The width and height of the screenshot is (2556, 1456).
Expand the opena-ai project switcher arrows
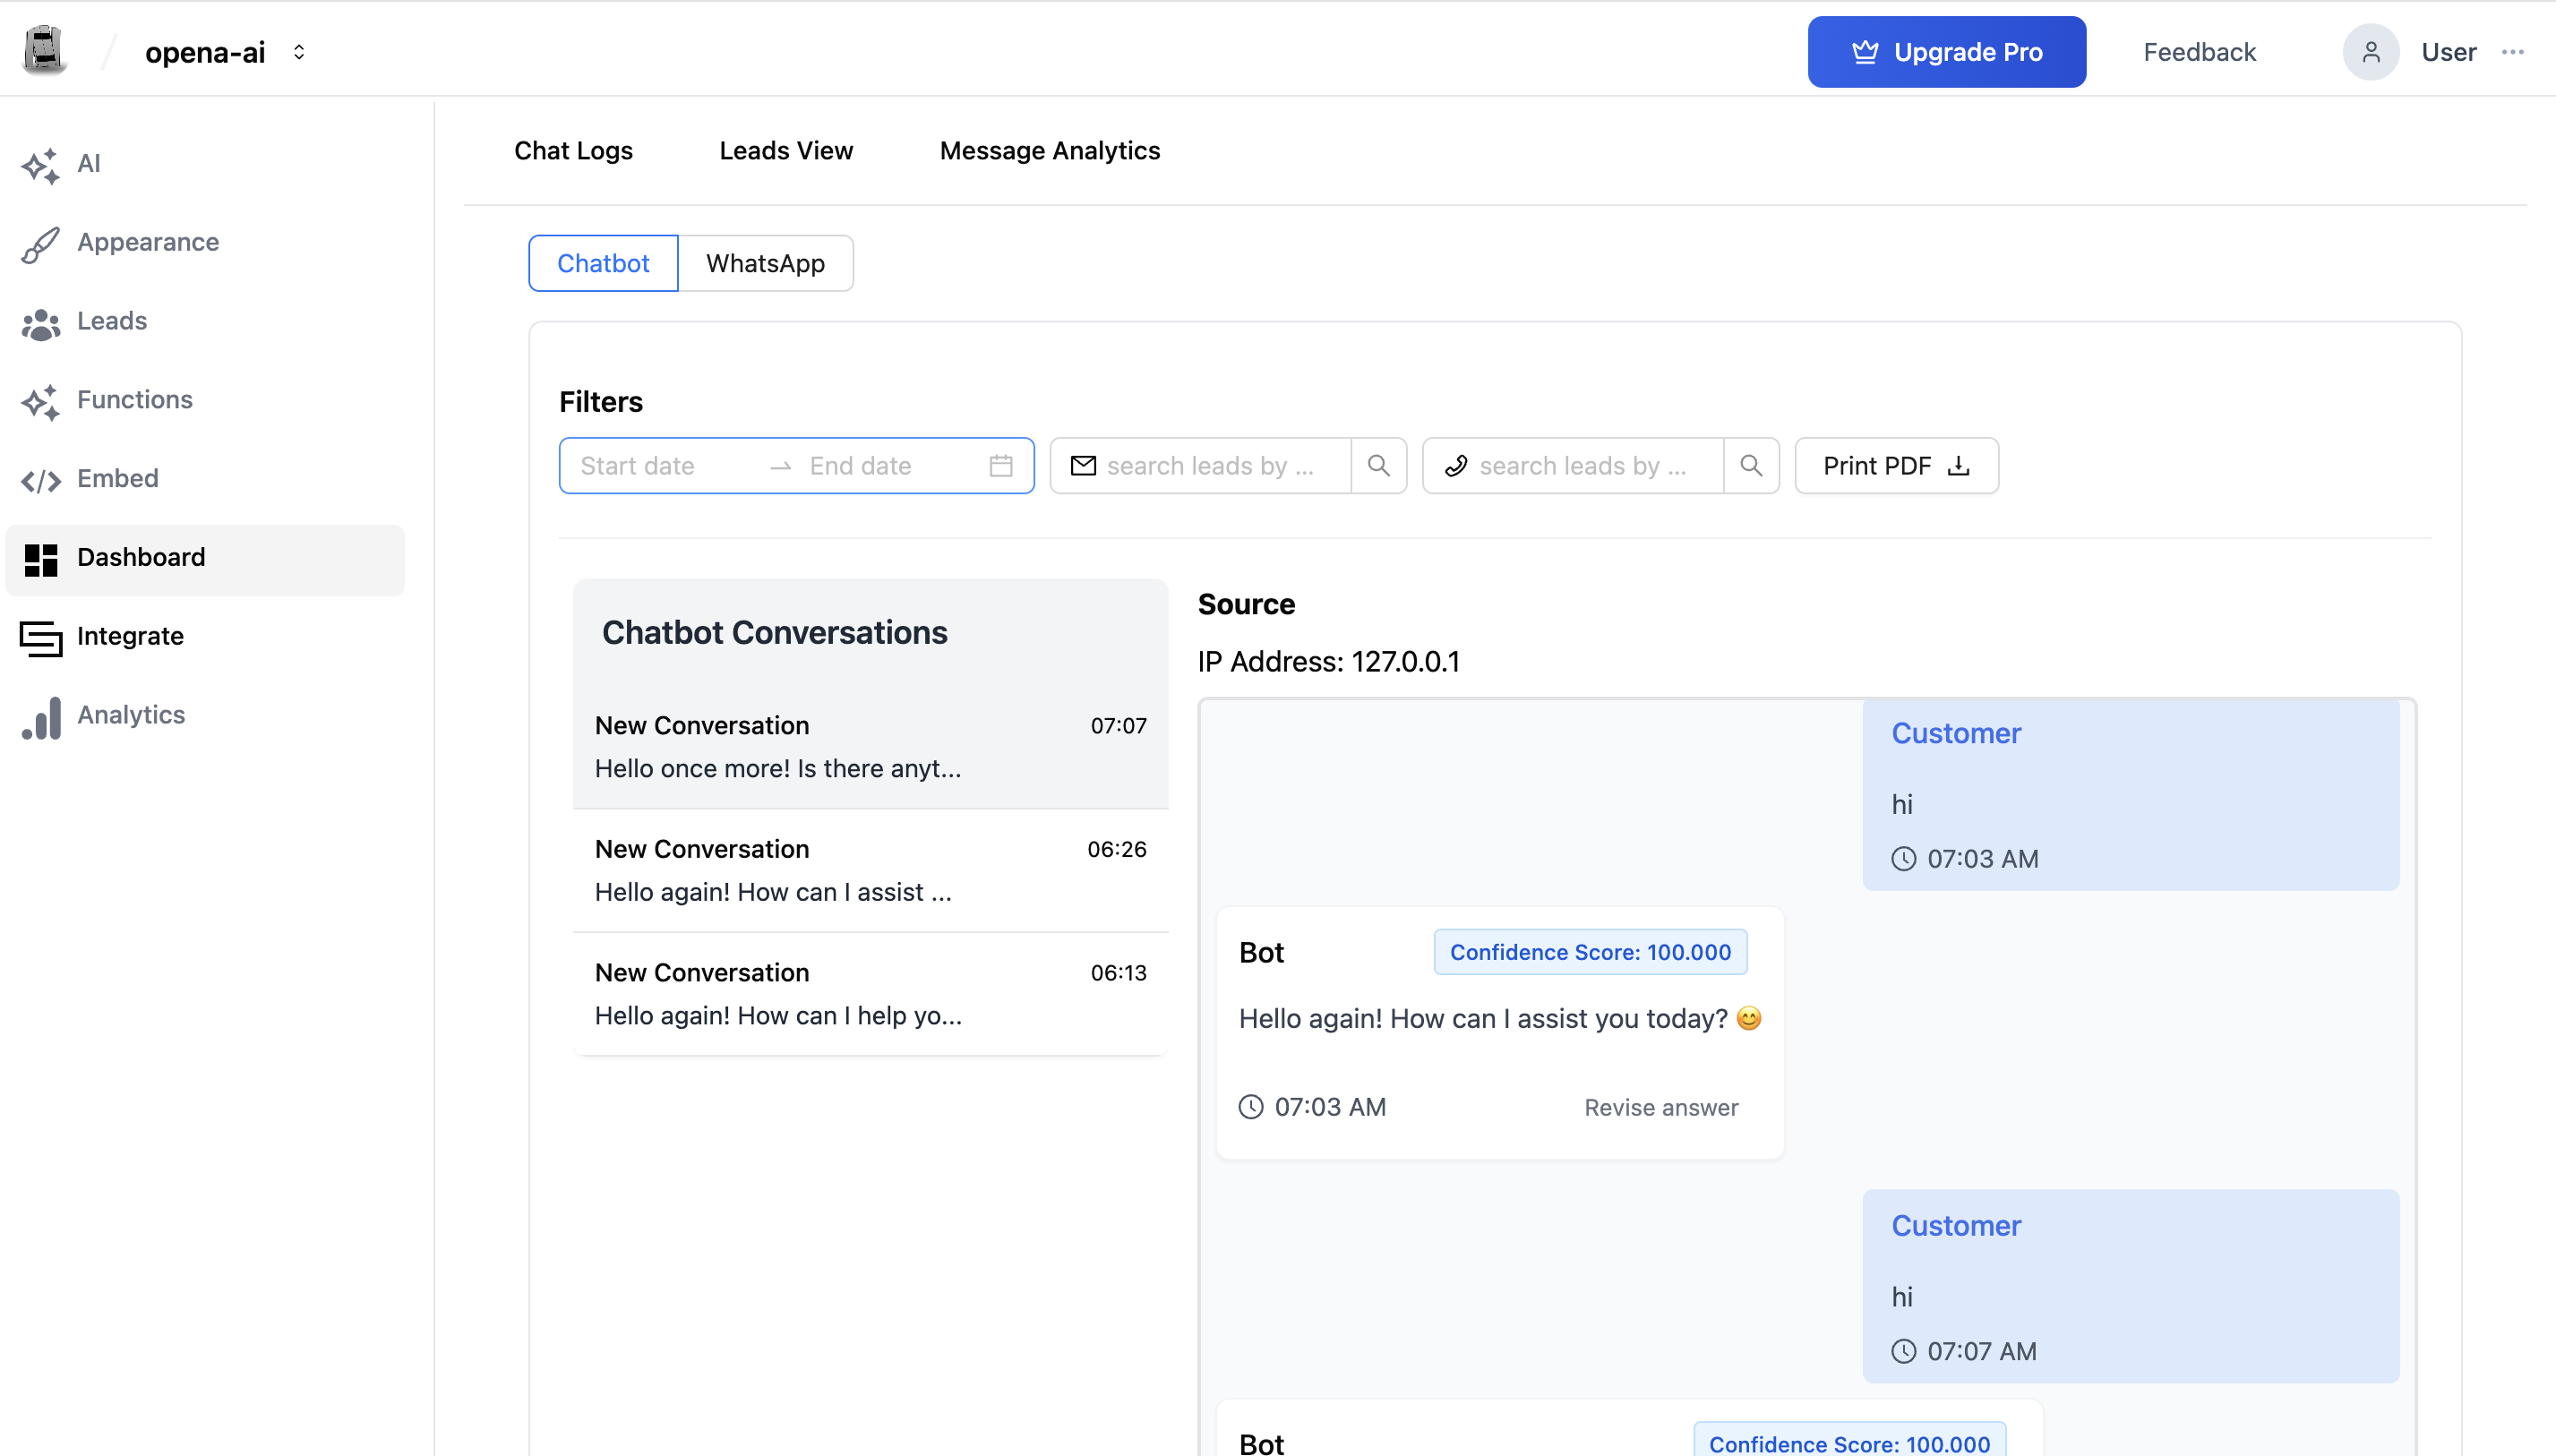[x=299, y=52]
